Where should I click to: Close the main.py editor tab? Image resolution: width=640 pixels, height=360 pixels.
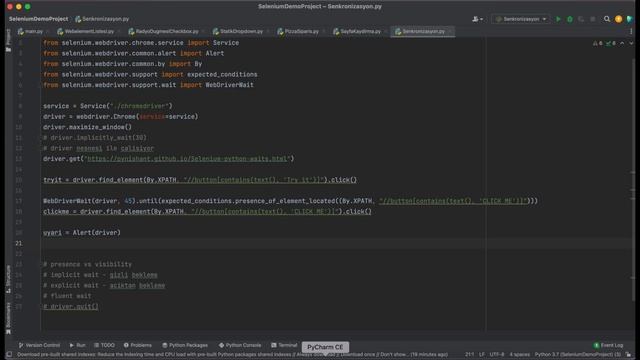[47, 31]
